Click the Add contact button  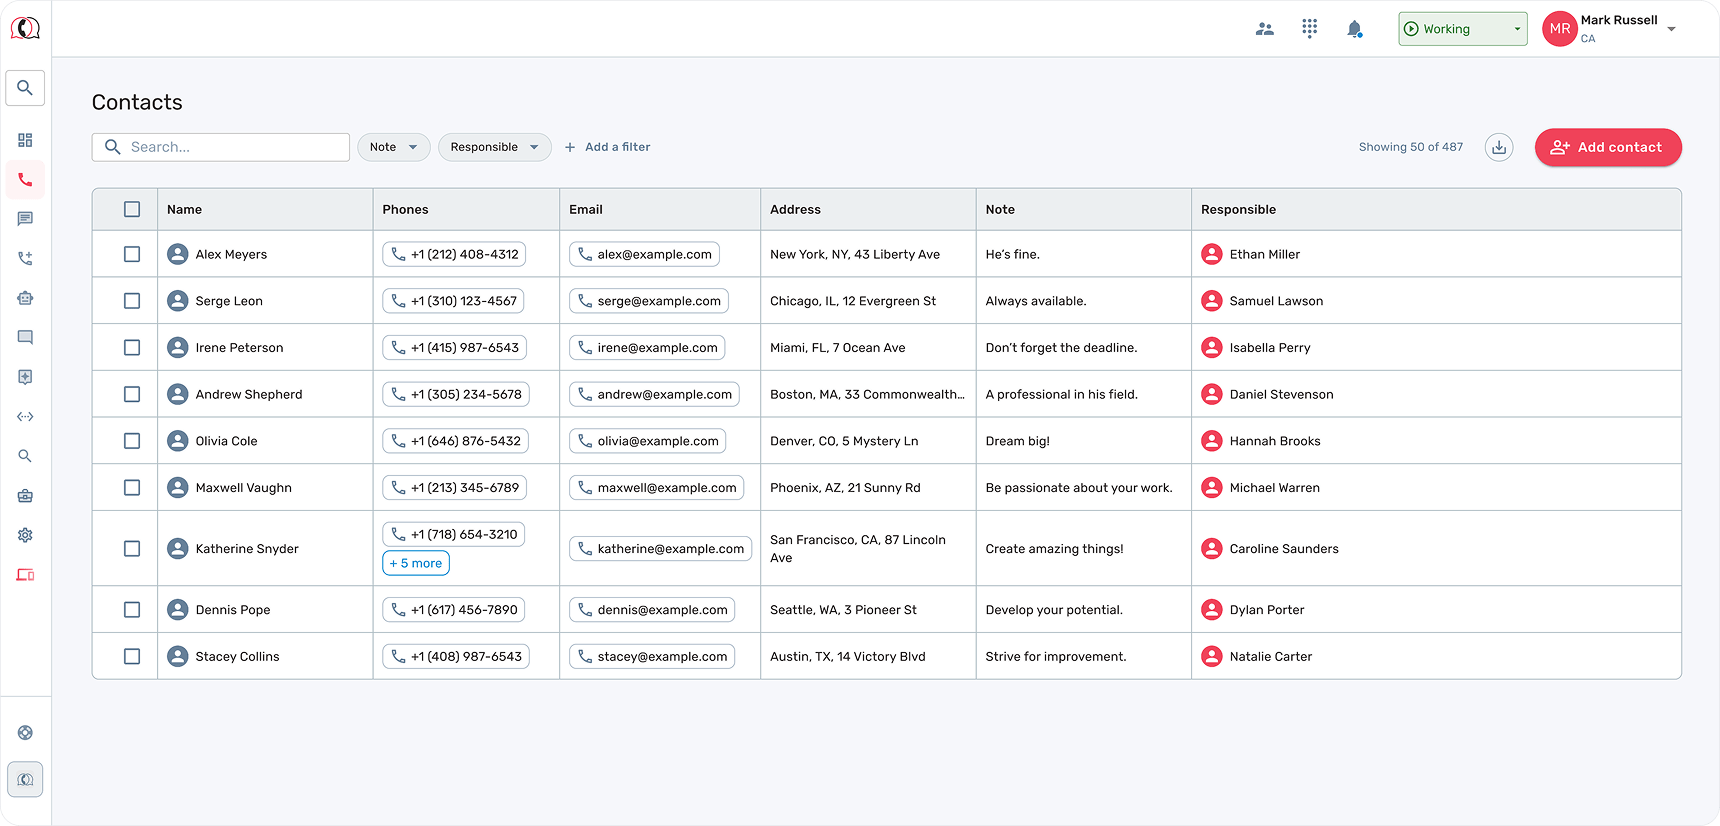tap(1607, 147)
